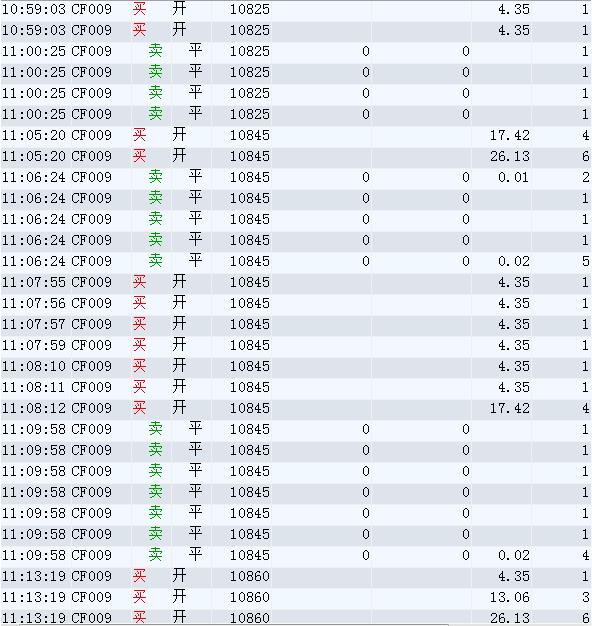Select the 11:08:12 row with fee 17.42
This screenshot has height=626, width=592.
tap(296, 408)
